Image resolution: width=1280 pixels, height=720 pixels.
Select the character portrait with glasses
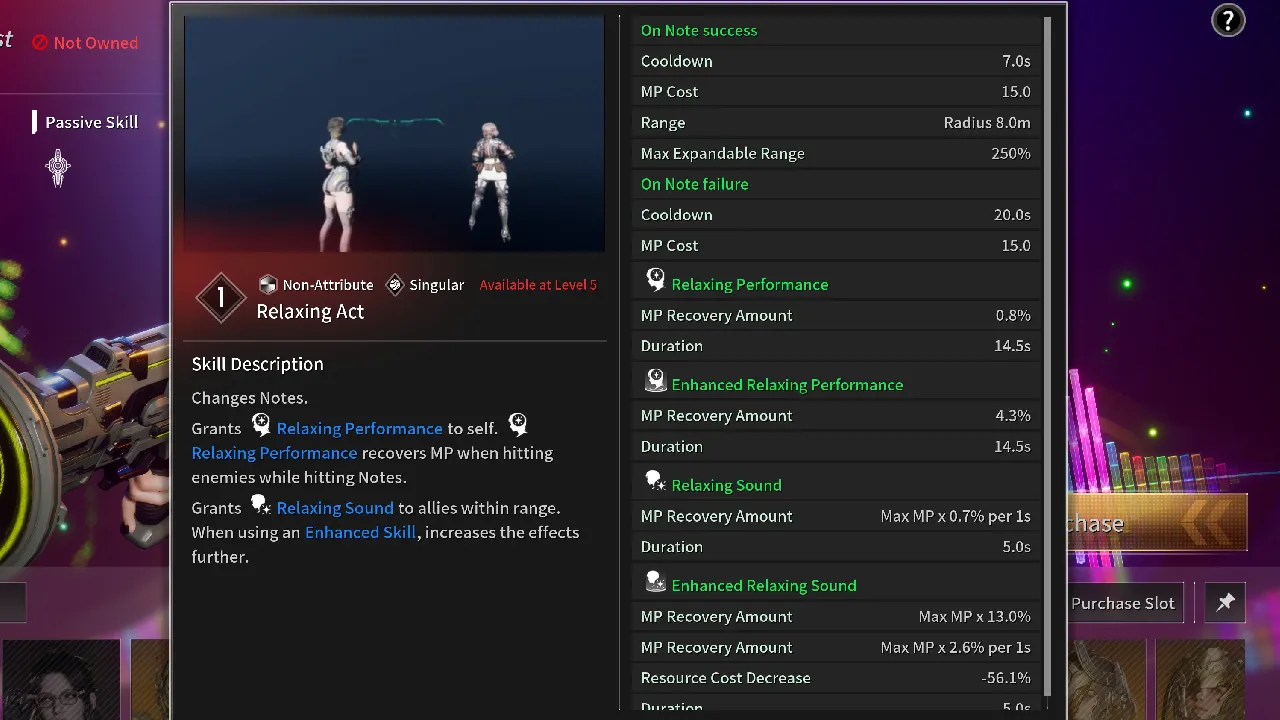[60, 682]
